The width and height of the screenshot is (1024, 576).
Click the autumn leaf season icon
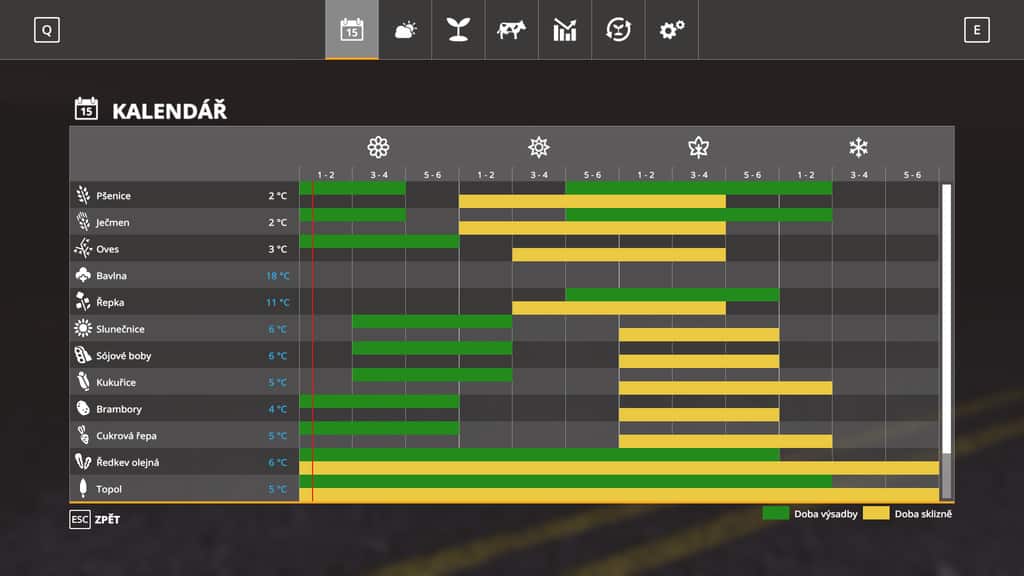pos(698,148)
